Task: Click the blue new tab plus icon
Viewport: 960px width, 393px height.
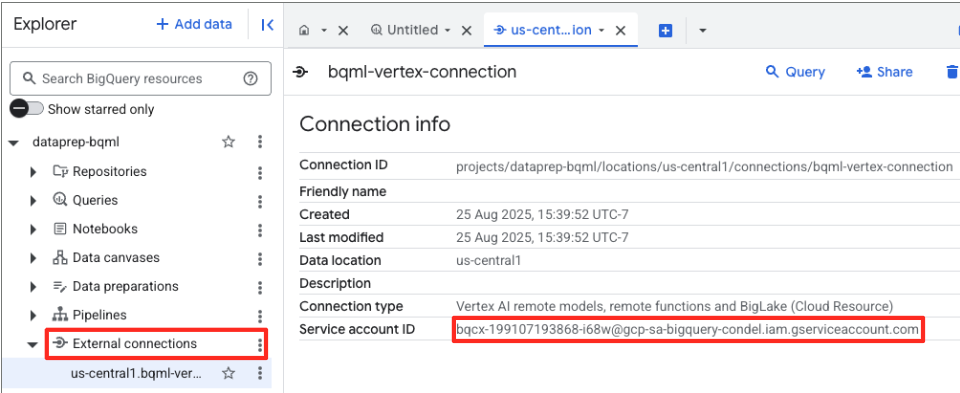Action: [666, 30]
